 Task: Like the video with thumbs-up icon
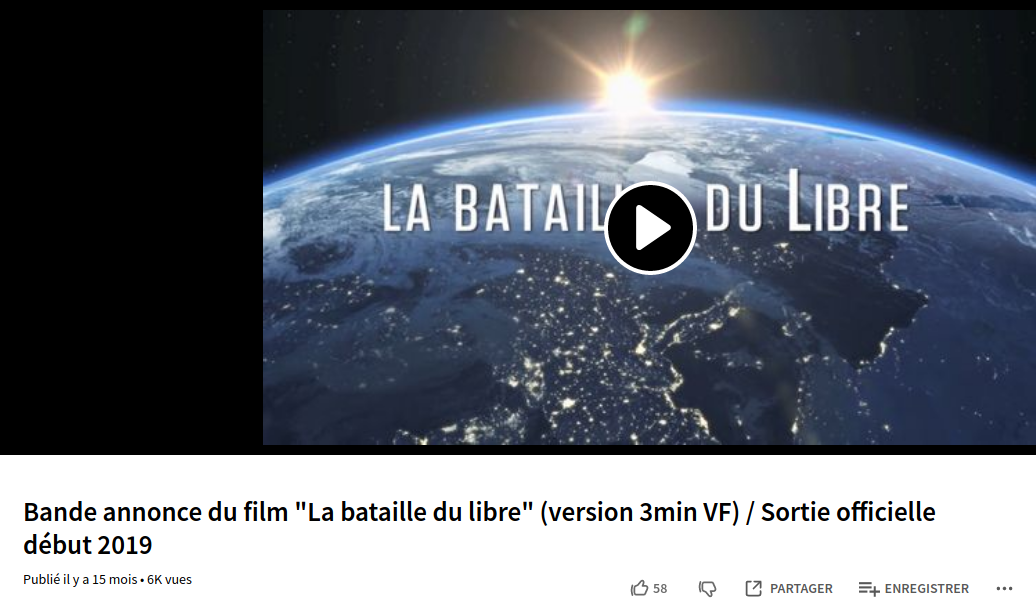[x=639, y=588]
